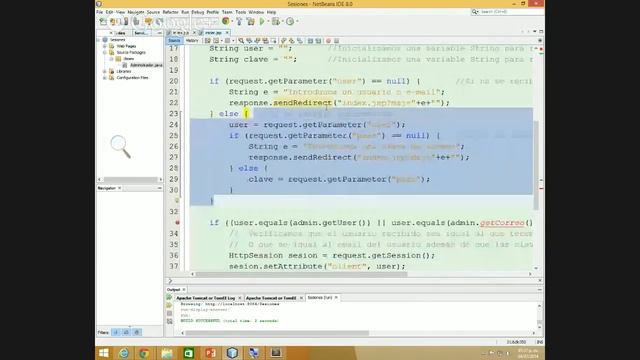This screenshot has height=360, width=640.
Task: Close the Output panel tab
Action: (x=184, y=289)
